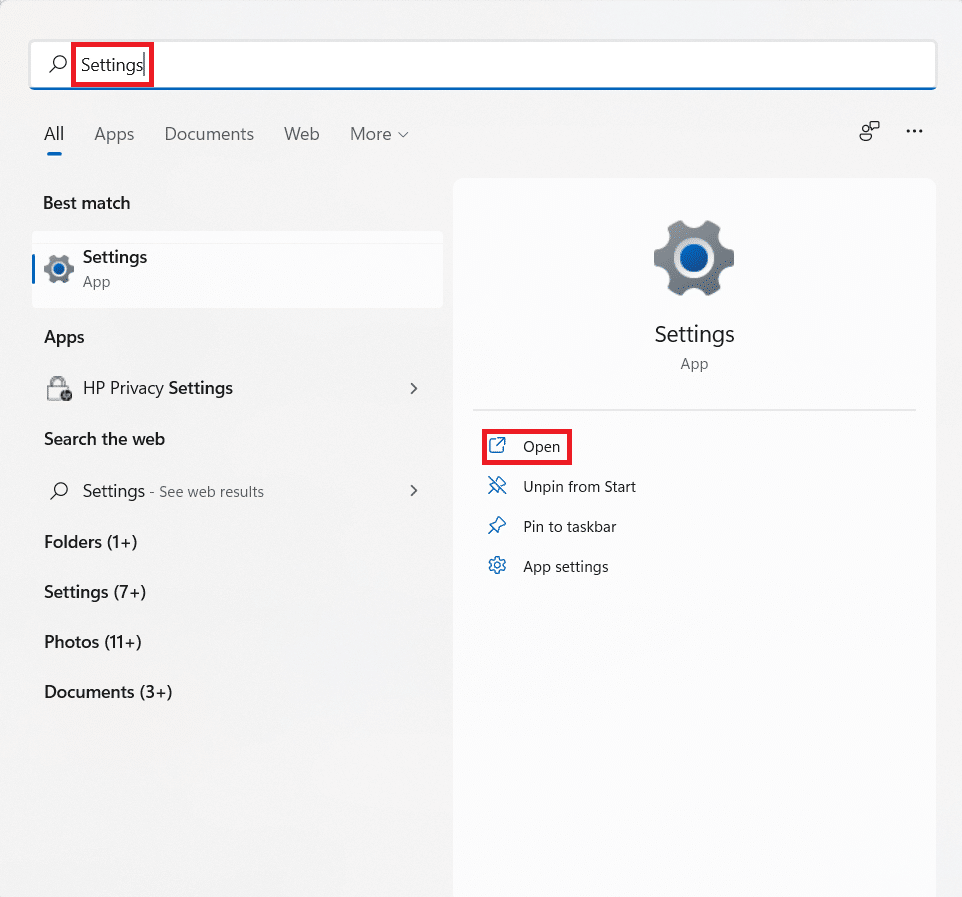This screenshot has width=962, height=897.
Task: Expand the Documents results group
Action: [x=107, y=692]
